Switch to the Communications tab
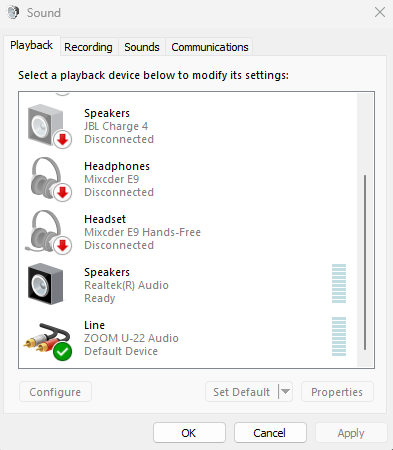Screen dimensions: 393x450 tap(210, 47)
